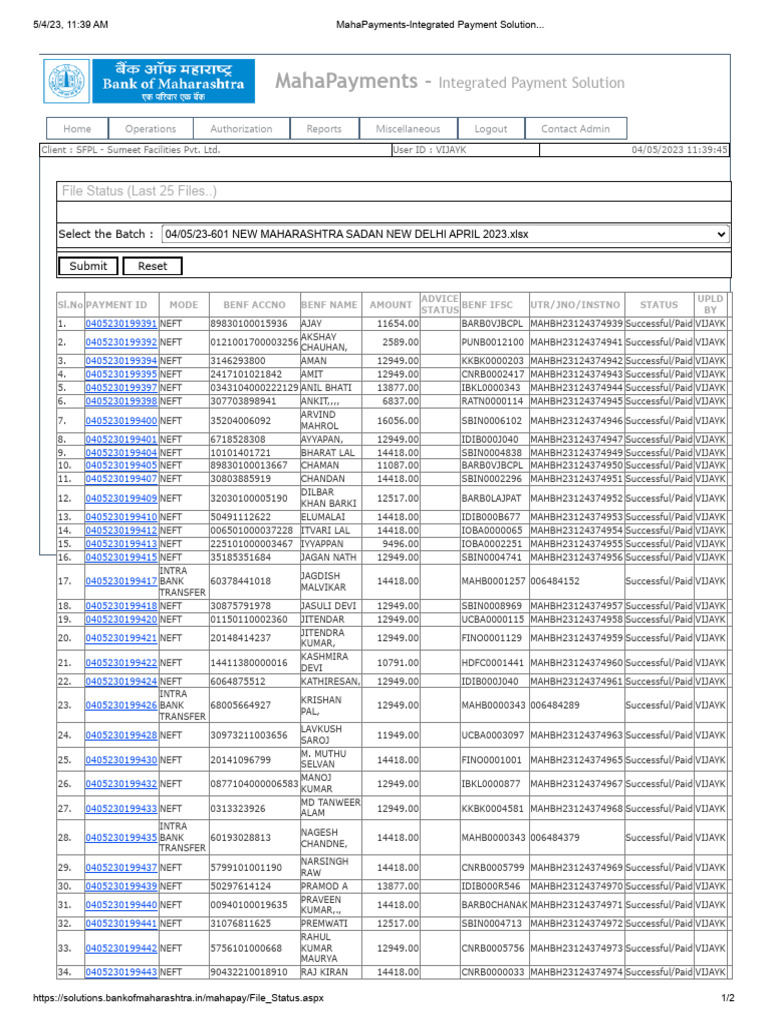Open the Home menu
Viewport: 768px width, 1024px height.
click(77, 129)
